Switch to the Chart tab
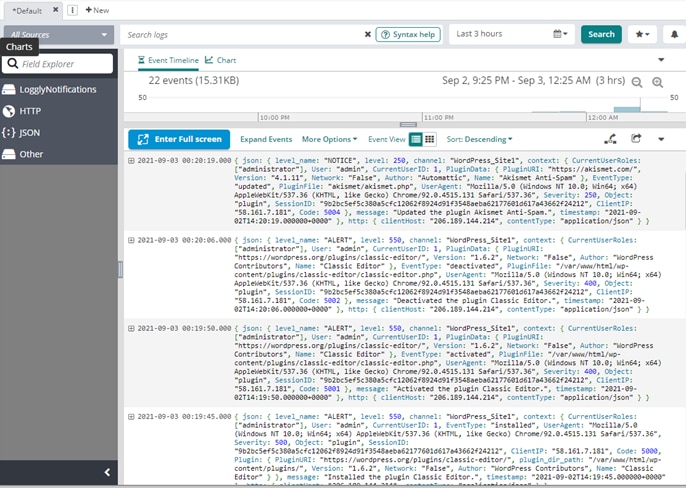686x488 pixels. point(221,60)
